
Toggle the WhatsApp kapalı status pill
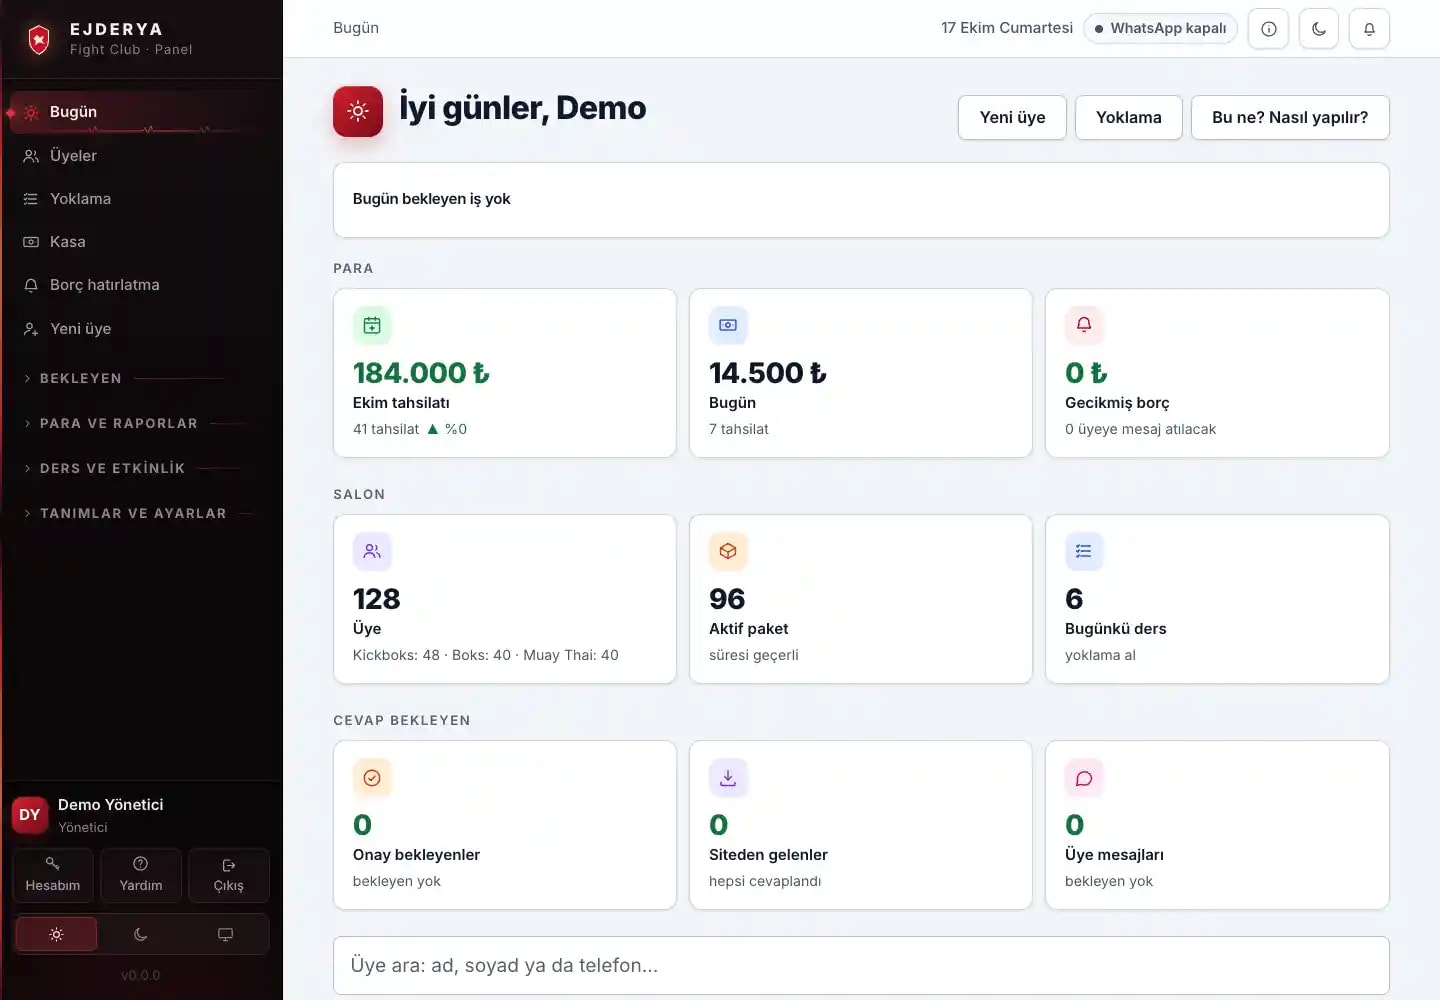click(1160, 29)
